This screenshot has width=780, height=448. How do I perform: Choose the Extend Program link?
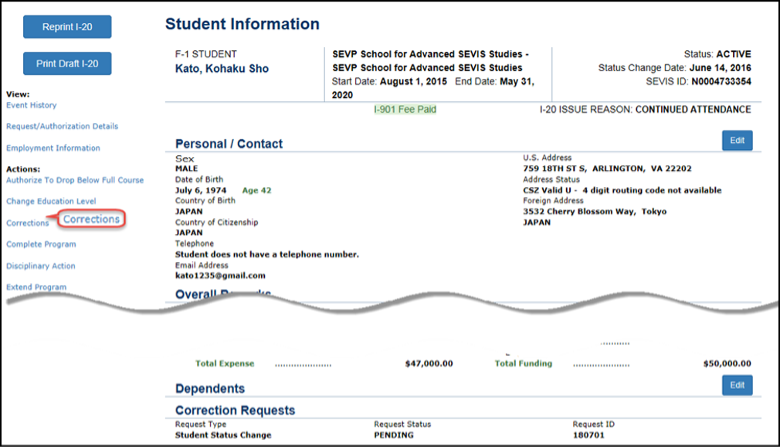point(36,287)
